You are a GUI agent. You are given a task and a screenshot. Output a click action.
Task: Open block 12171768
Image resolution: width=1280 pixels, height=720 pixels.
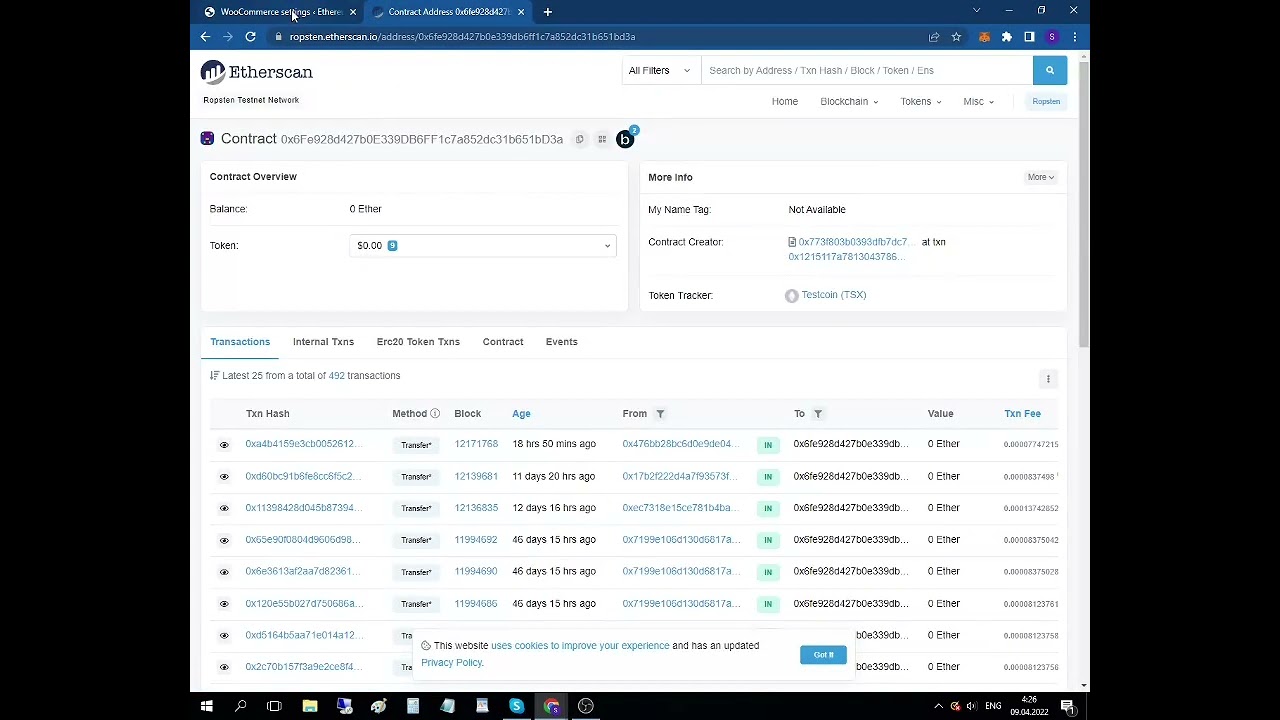[x=476, y=444]
